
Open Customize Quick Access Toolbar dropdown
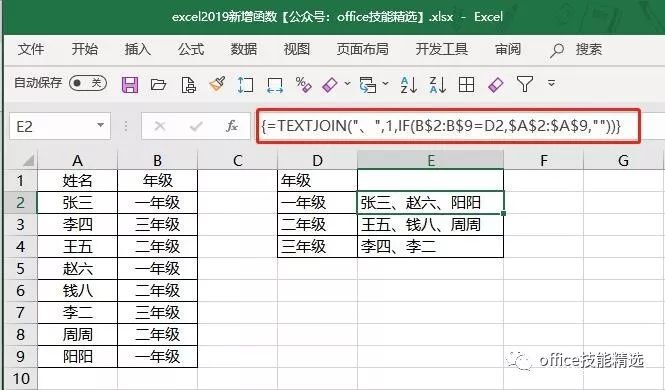(551, 83)
